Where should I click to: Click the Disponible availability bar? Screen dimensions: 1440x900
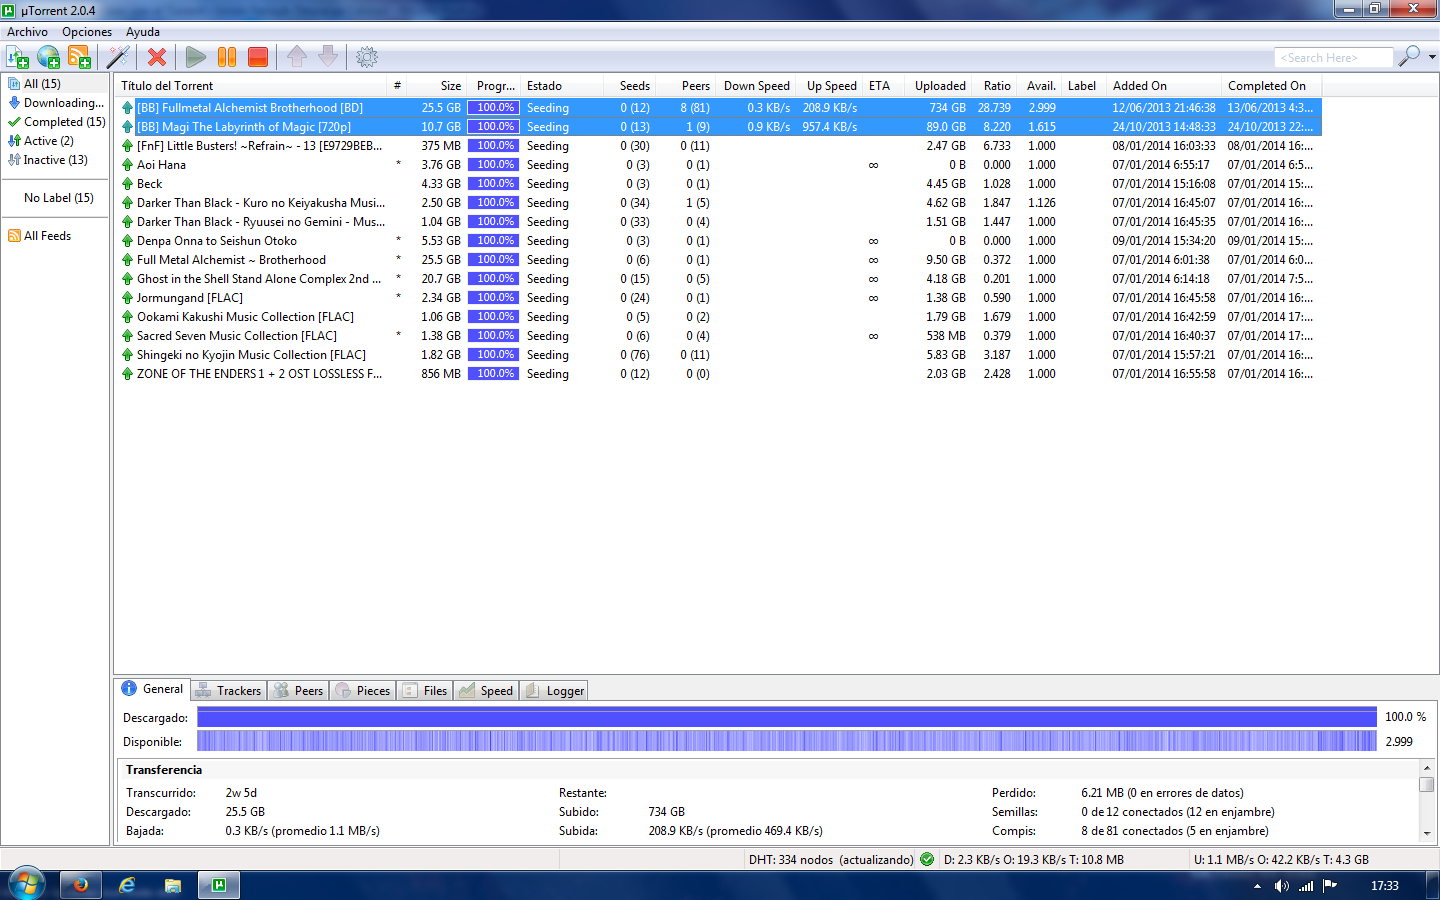coord(787,741)
